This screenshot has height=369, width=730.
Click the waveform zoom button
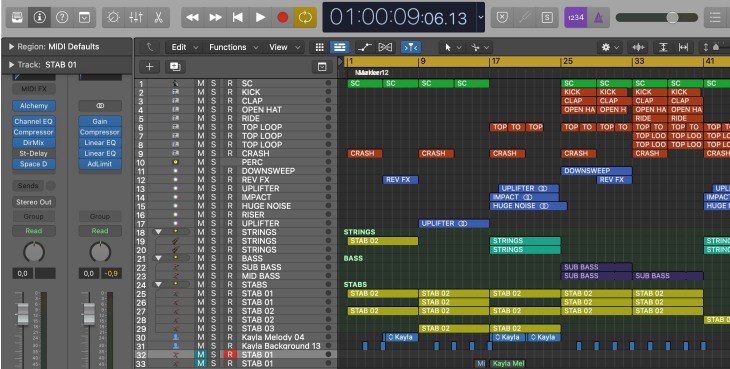638,47
